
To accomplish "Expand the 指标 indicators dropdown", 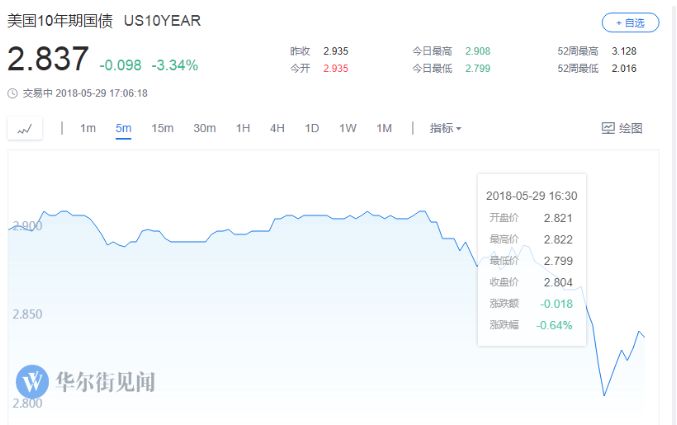I will (445, 128).
